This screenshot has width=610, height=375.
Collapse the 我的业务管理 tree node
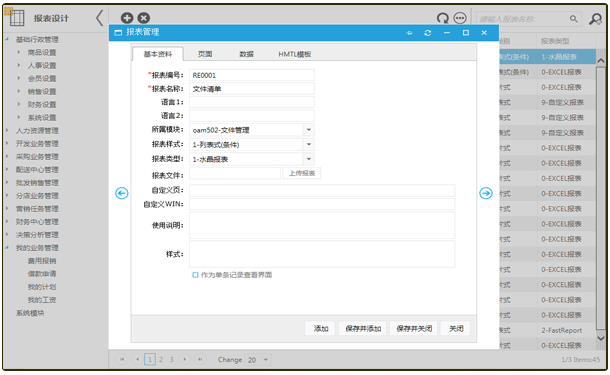[x=7, y=247]
